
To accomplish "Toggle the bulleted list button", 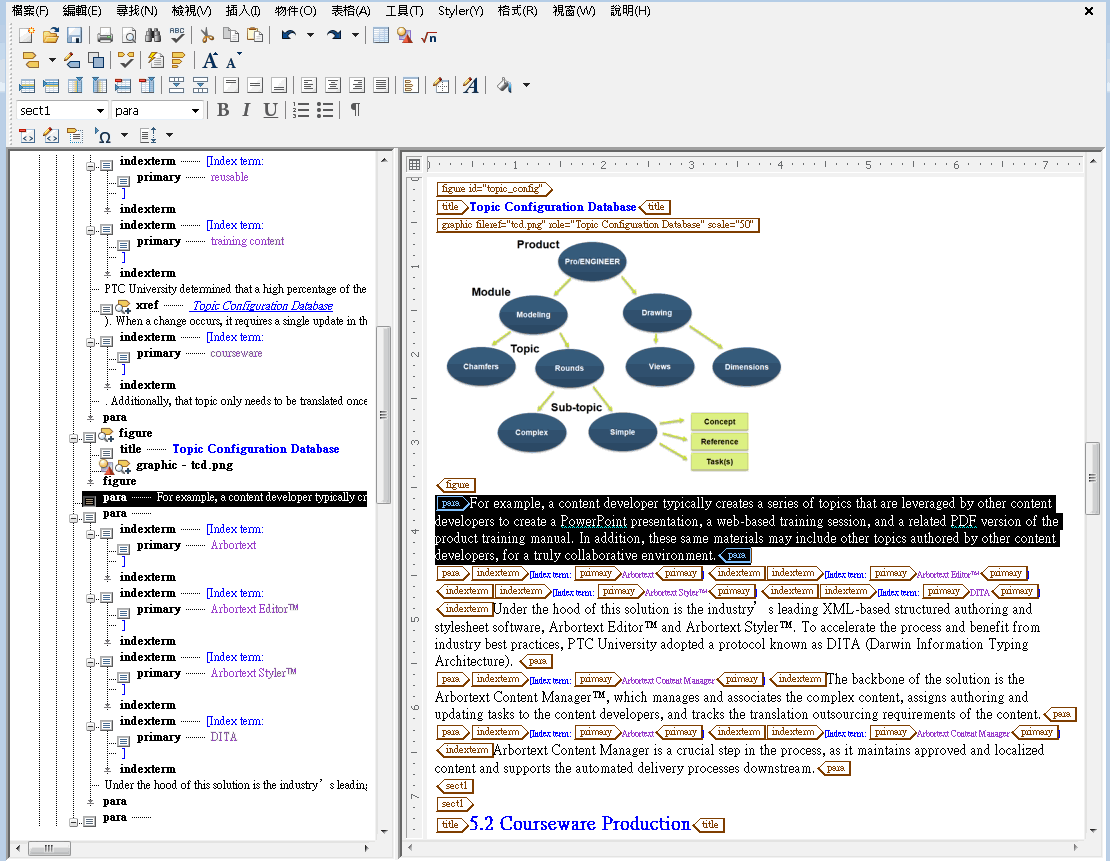I will click(325, 110).
